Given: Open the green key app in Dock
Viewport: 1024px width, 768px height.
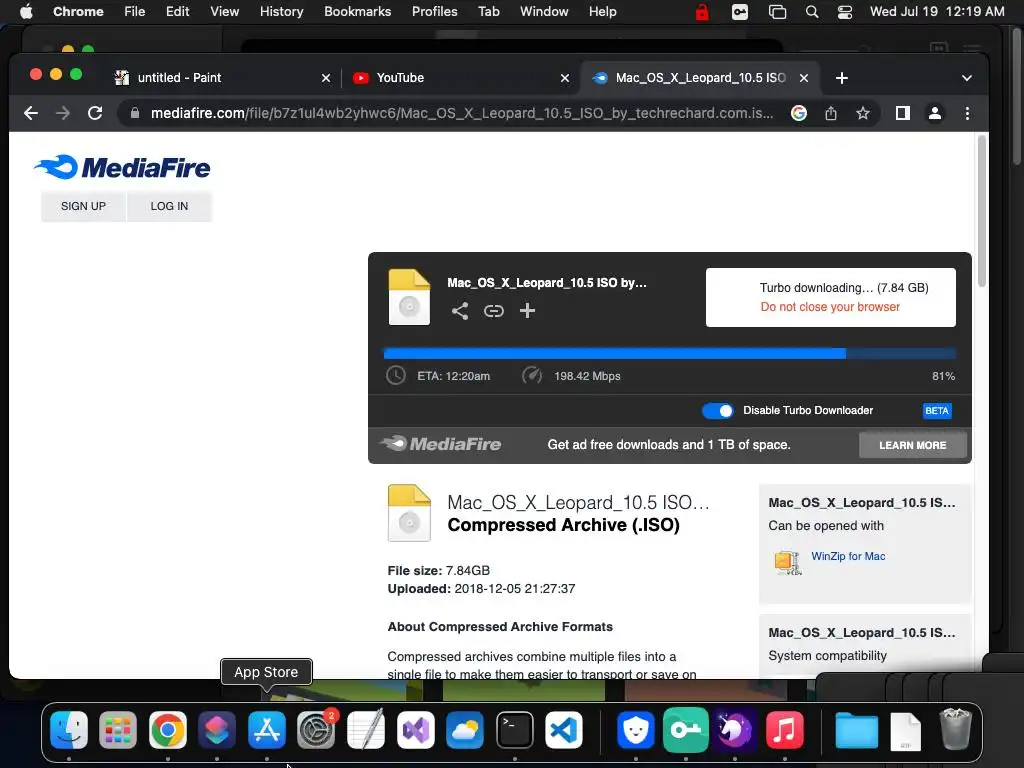Looking at the screenshot, I should pos(685,729).
